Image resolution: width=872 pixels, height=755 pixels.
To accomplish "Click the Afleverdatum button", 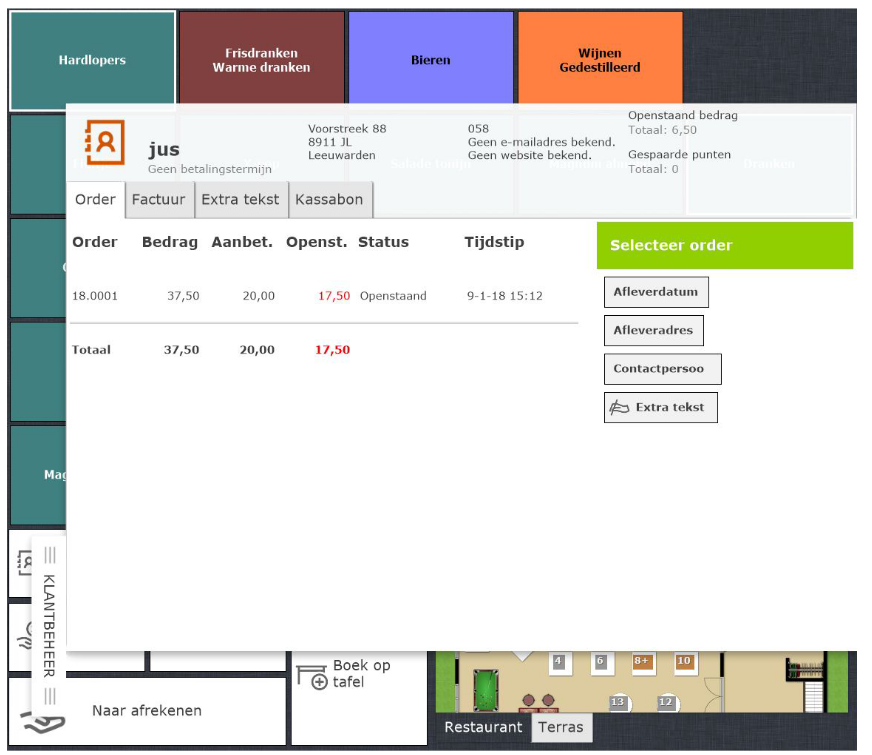I will point(656,292).
